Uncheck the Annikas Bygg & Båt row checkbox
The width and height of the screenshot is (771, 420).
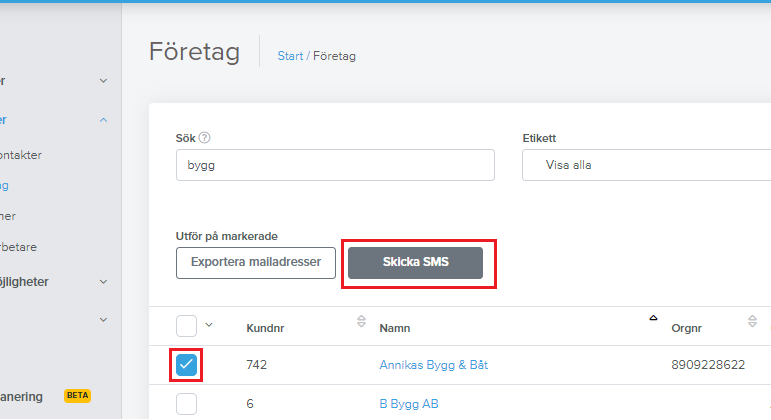point(186,365)
